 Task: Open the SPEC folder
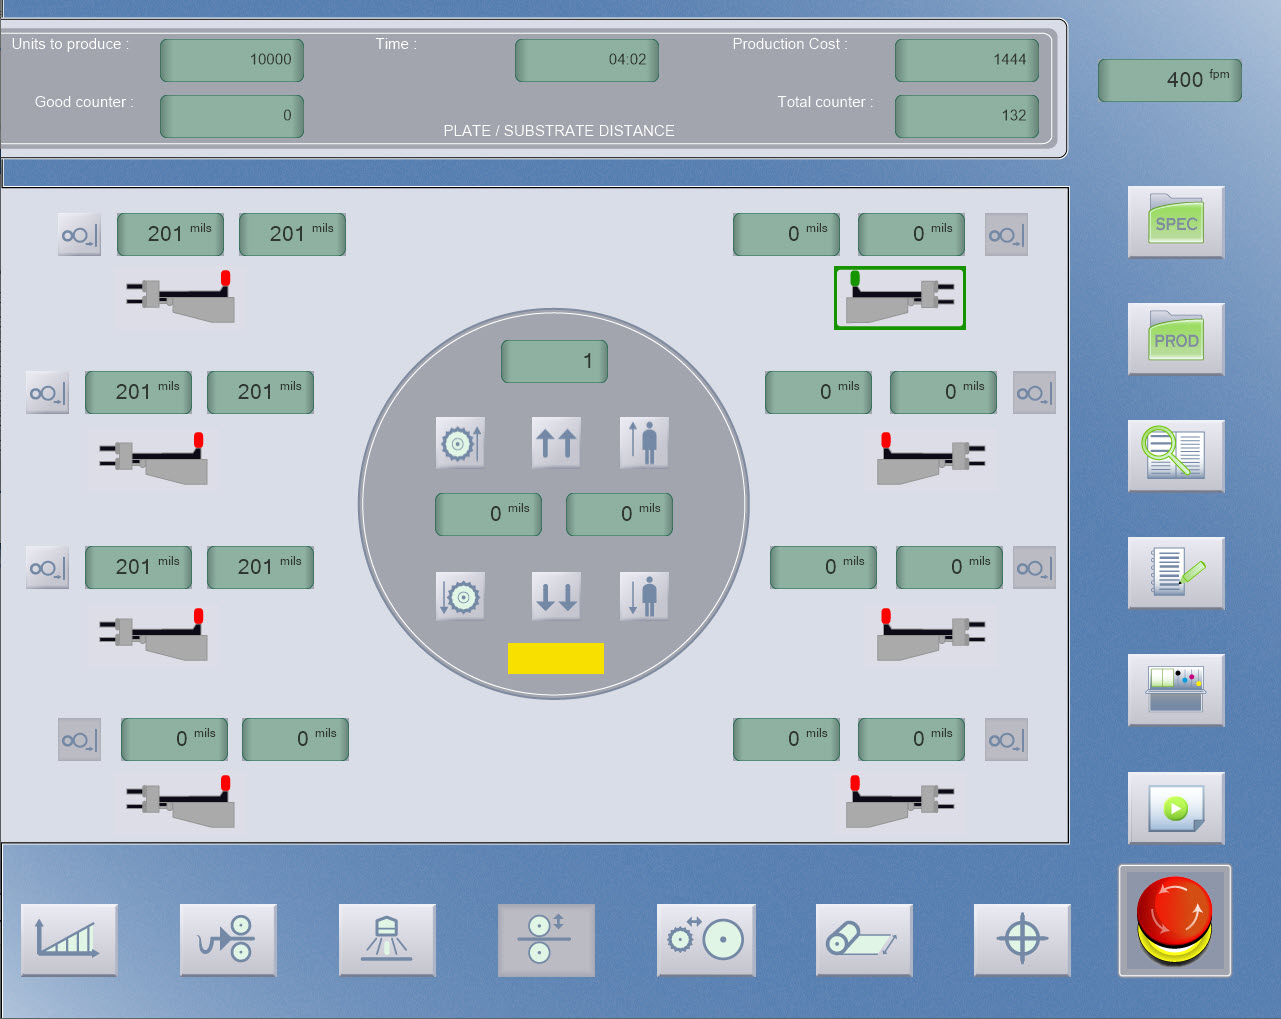pos(1175,222)
